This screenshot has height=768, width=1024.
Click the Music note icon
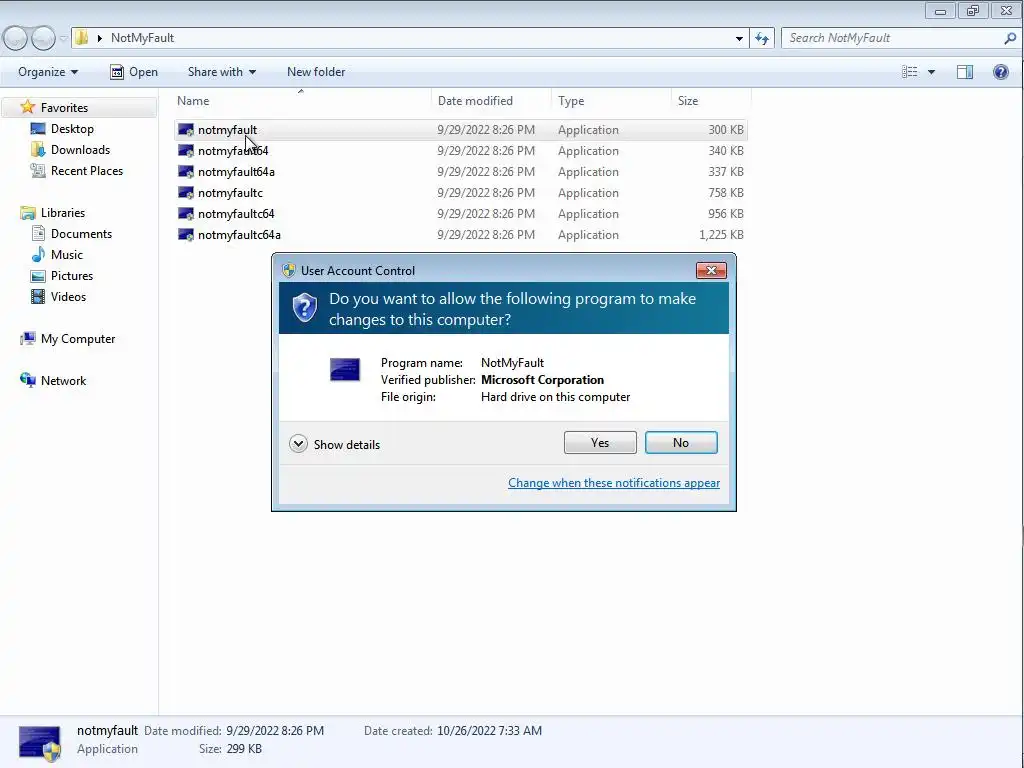(x=39, y=255)
